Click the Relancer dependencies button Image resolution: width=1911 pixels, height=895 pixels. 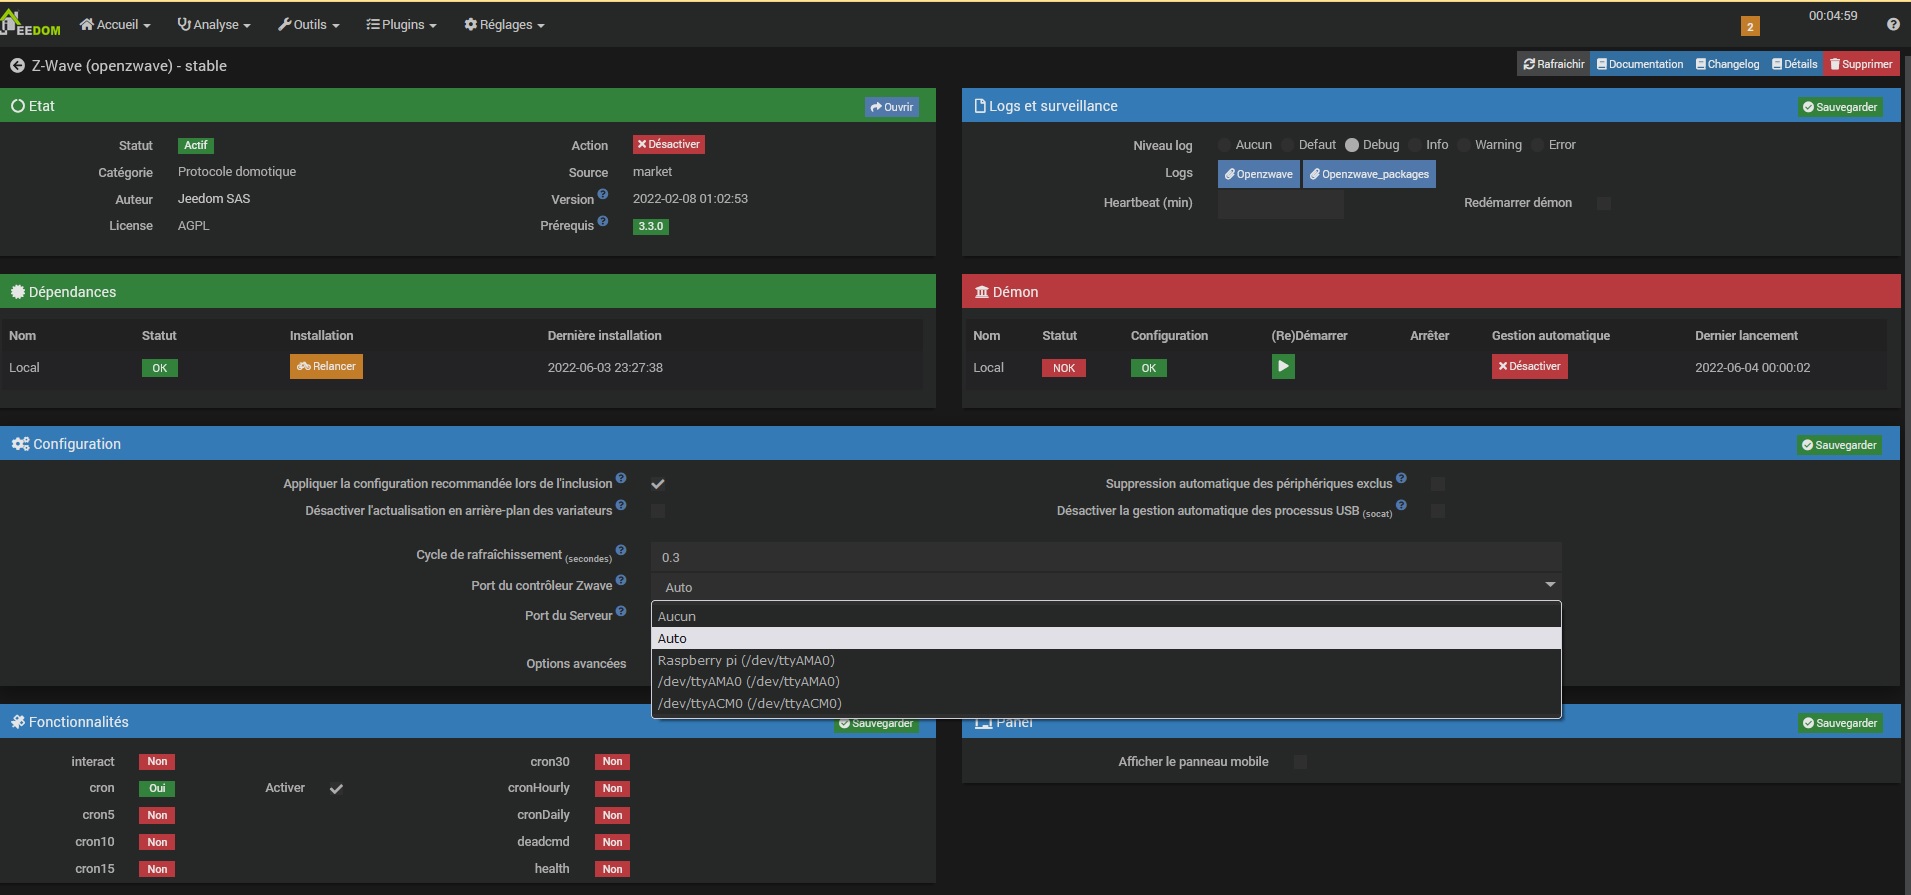click(326, 367)
